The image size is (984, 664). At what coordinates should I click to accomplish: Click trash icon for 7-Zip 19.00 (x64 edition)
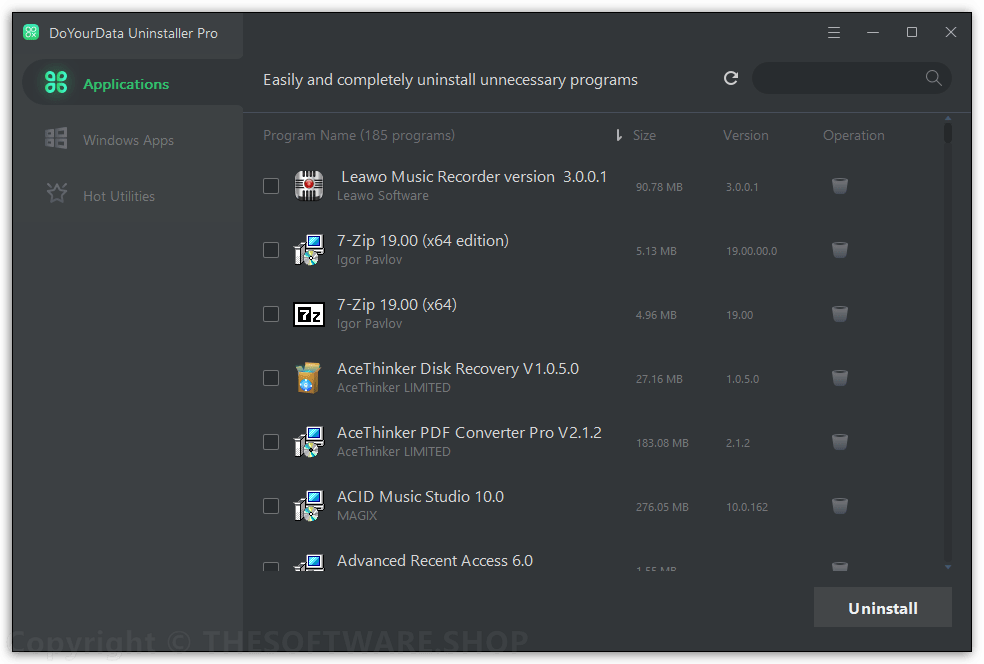[840, 250]
